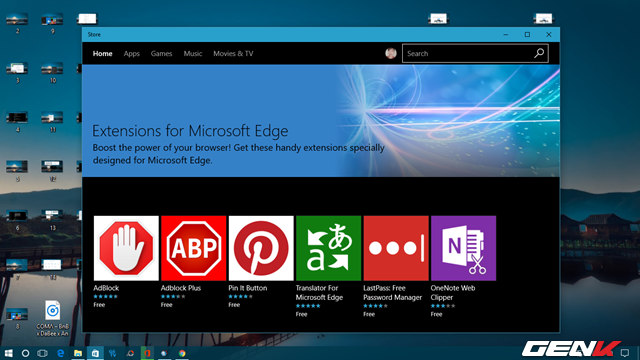Image resolution: width=640 pixels, height=360 pixels.
Task: Open Cortana circle on the taskbar
Action: tap(25, 353)
